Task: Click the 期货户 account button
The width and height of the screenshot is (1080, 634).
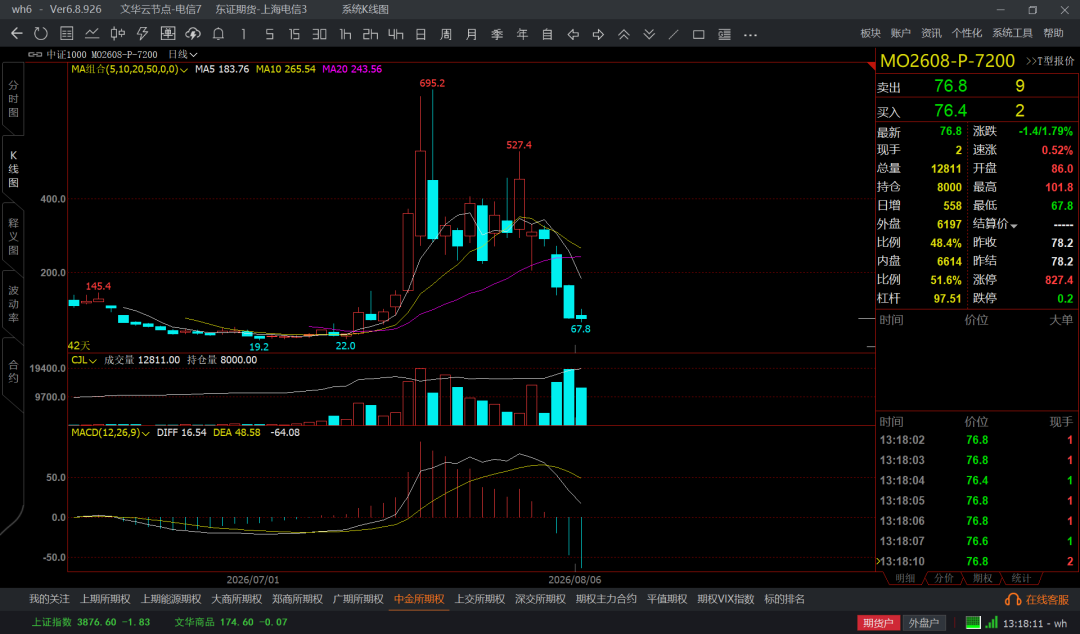Action: coord(878,623)
